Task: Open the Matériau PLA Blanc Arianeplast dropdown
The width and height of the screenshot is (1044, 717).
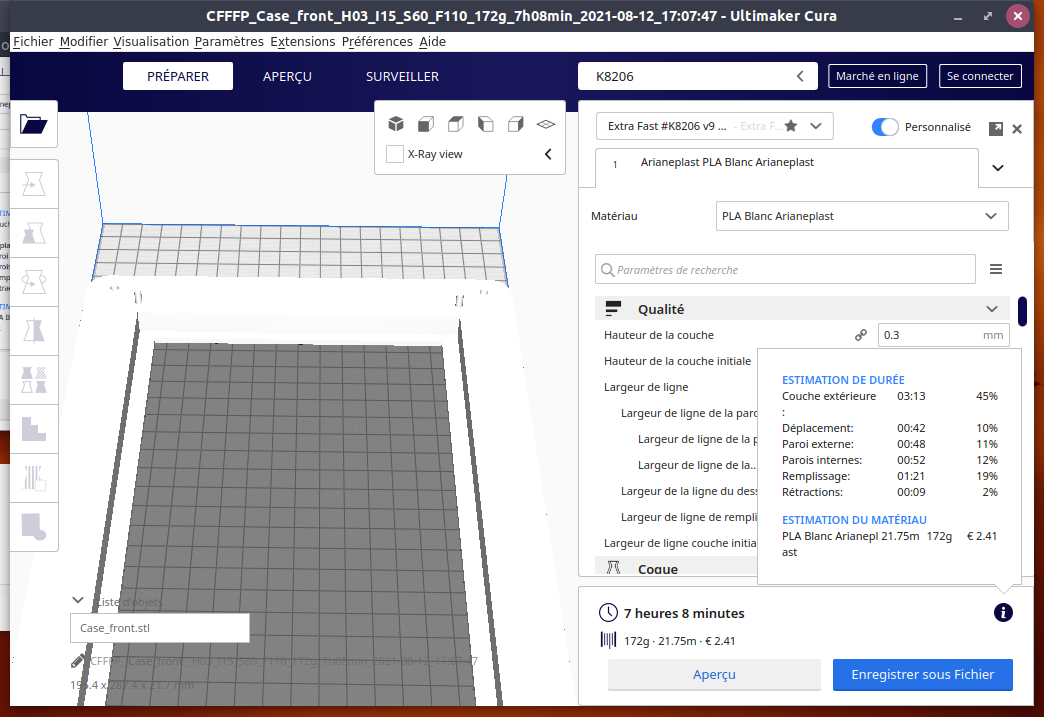Action: click(862, 216)
